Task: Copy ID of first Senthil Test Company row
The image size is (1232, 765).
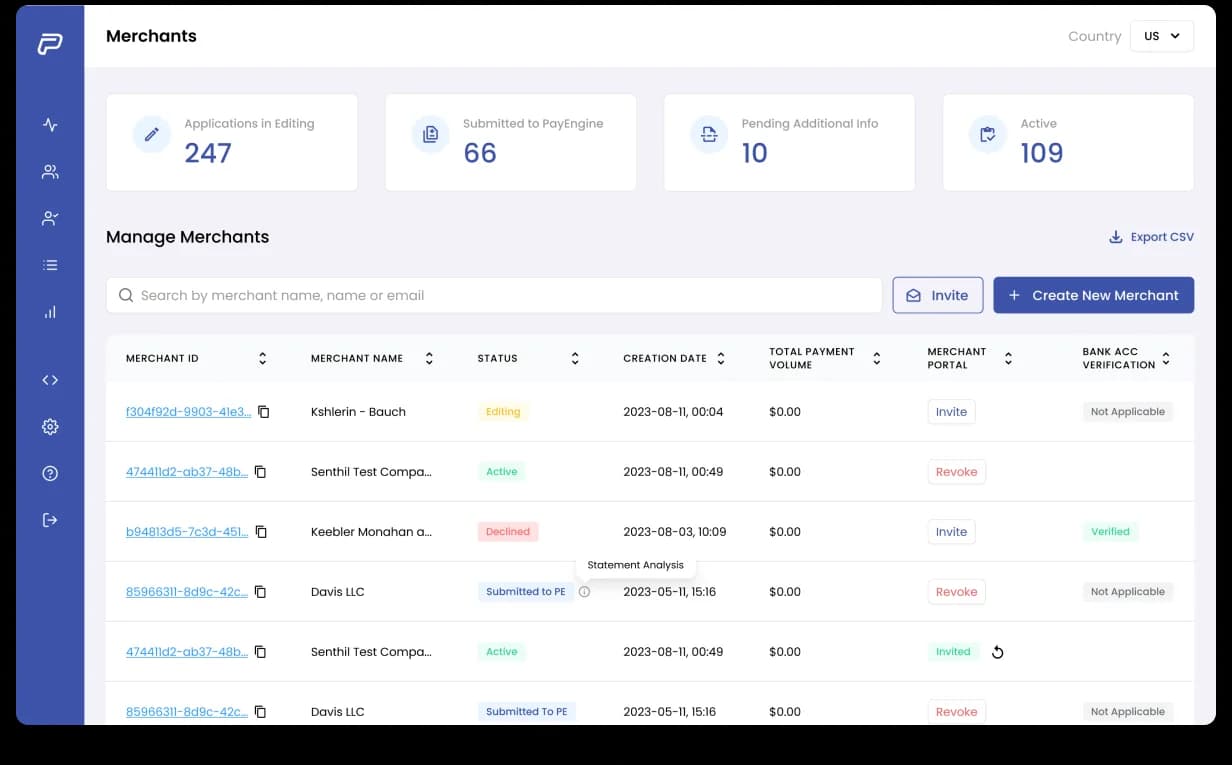Action: (x=260, y=472)
